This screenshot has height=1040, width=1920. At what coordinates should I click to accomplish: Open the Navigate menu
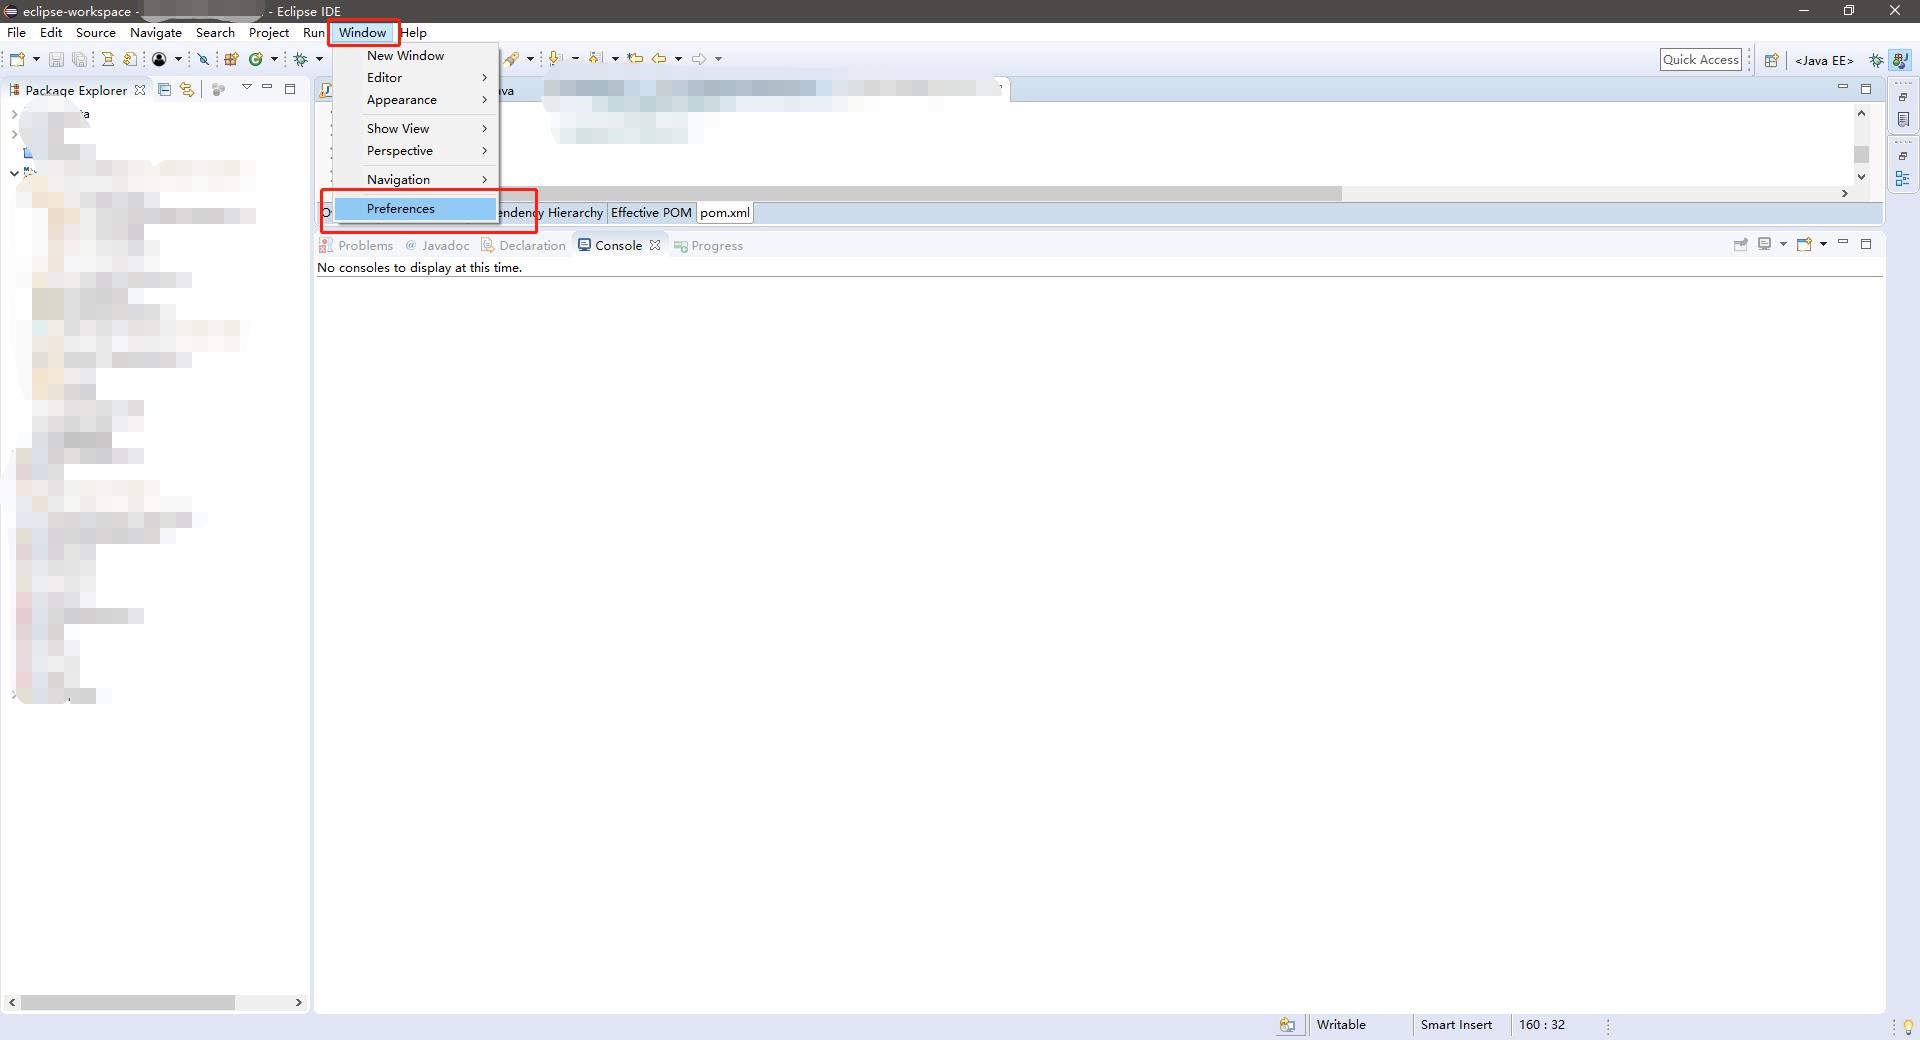[156, 32]
